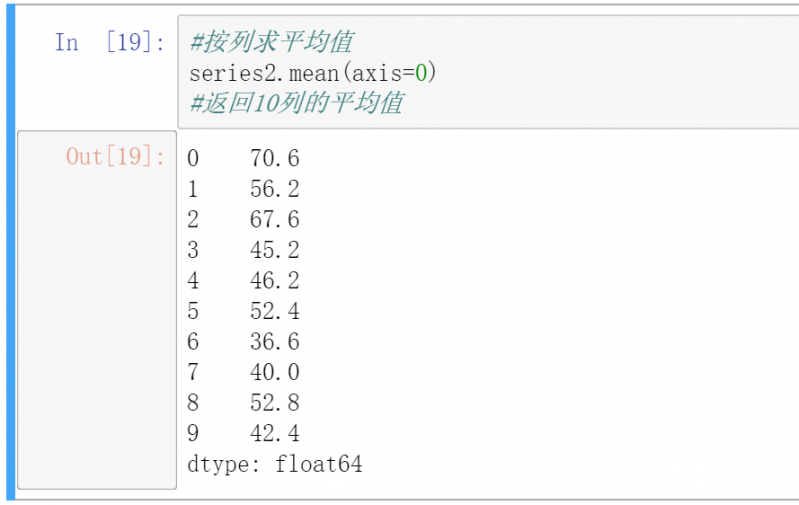Viewport: 799px width, 505px height.
Task: Click the index label 0 in output
Action: [x=193, y=158]
